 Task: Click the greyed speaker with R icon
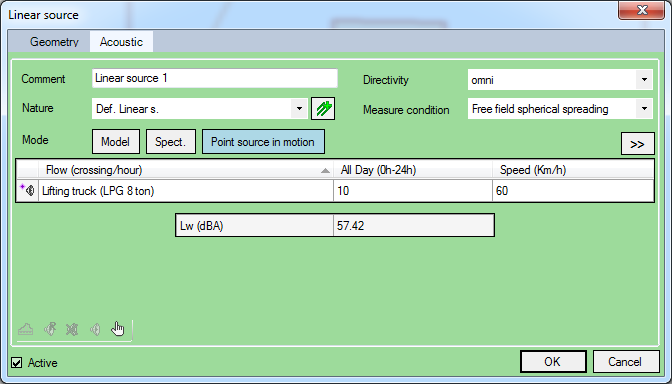coord(50,329)
